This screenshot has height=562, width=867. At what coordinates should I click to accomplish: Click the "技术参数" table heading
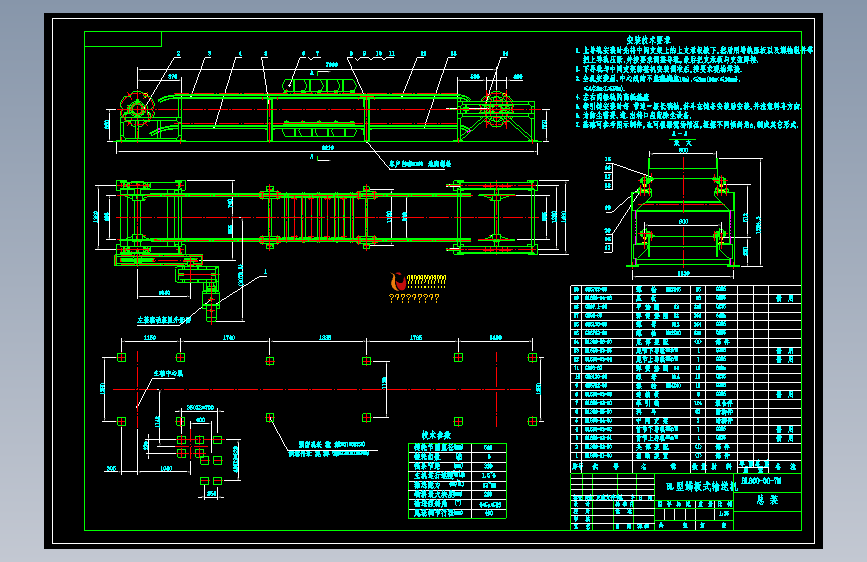click(436, 435)
